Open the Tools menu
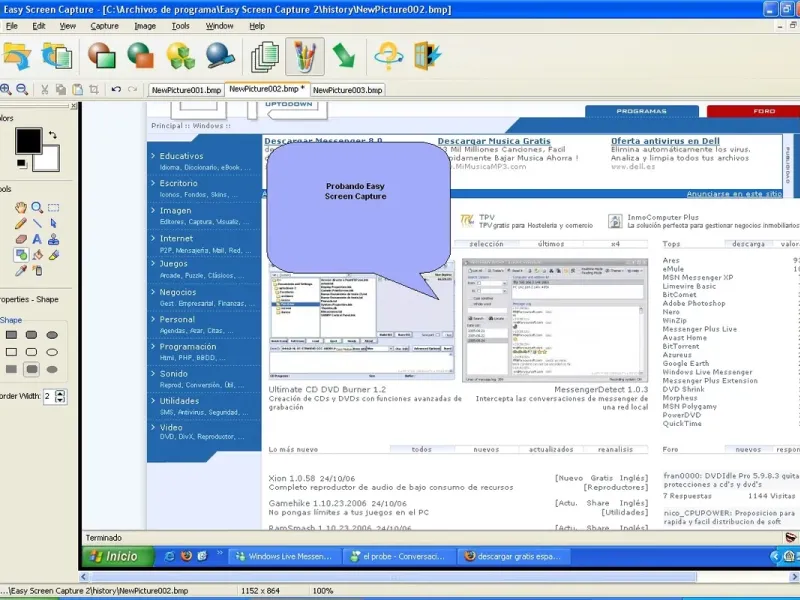 tap(181, 26)
